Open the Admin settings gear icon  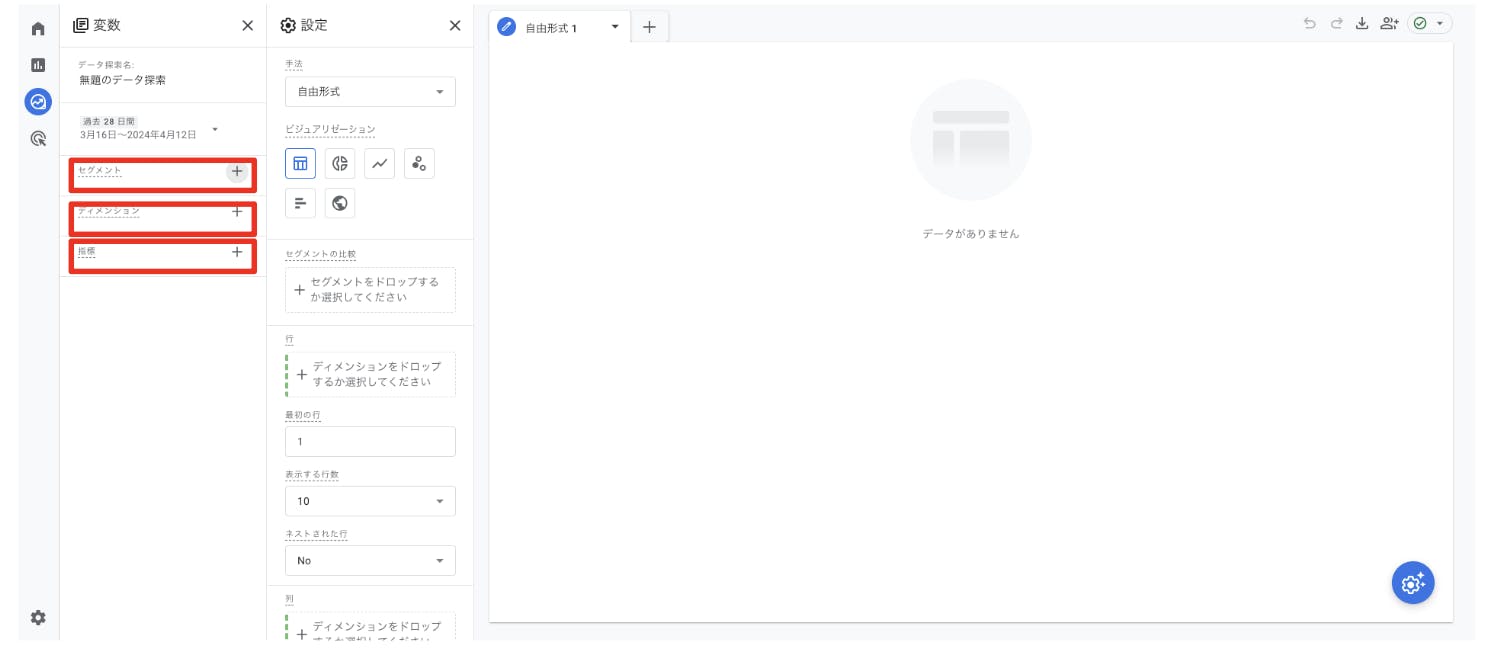(38, 617)
